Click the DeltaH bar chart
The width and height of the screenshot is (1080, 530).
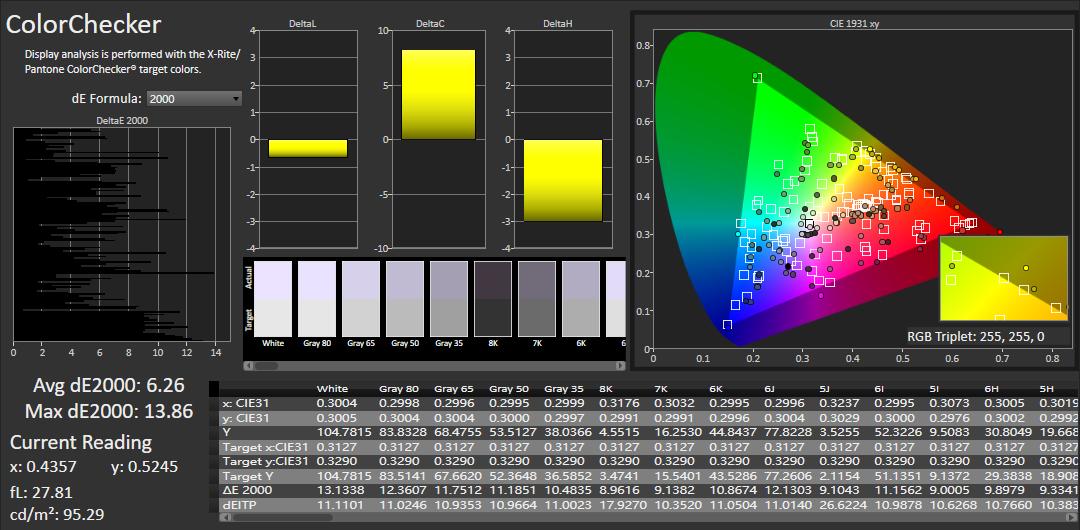(x=564, y=138)
